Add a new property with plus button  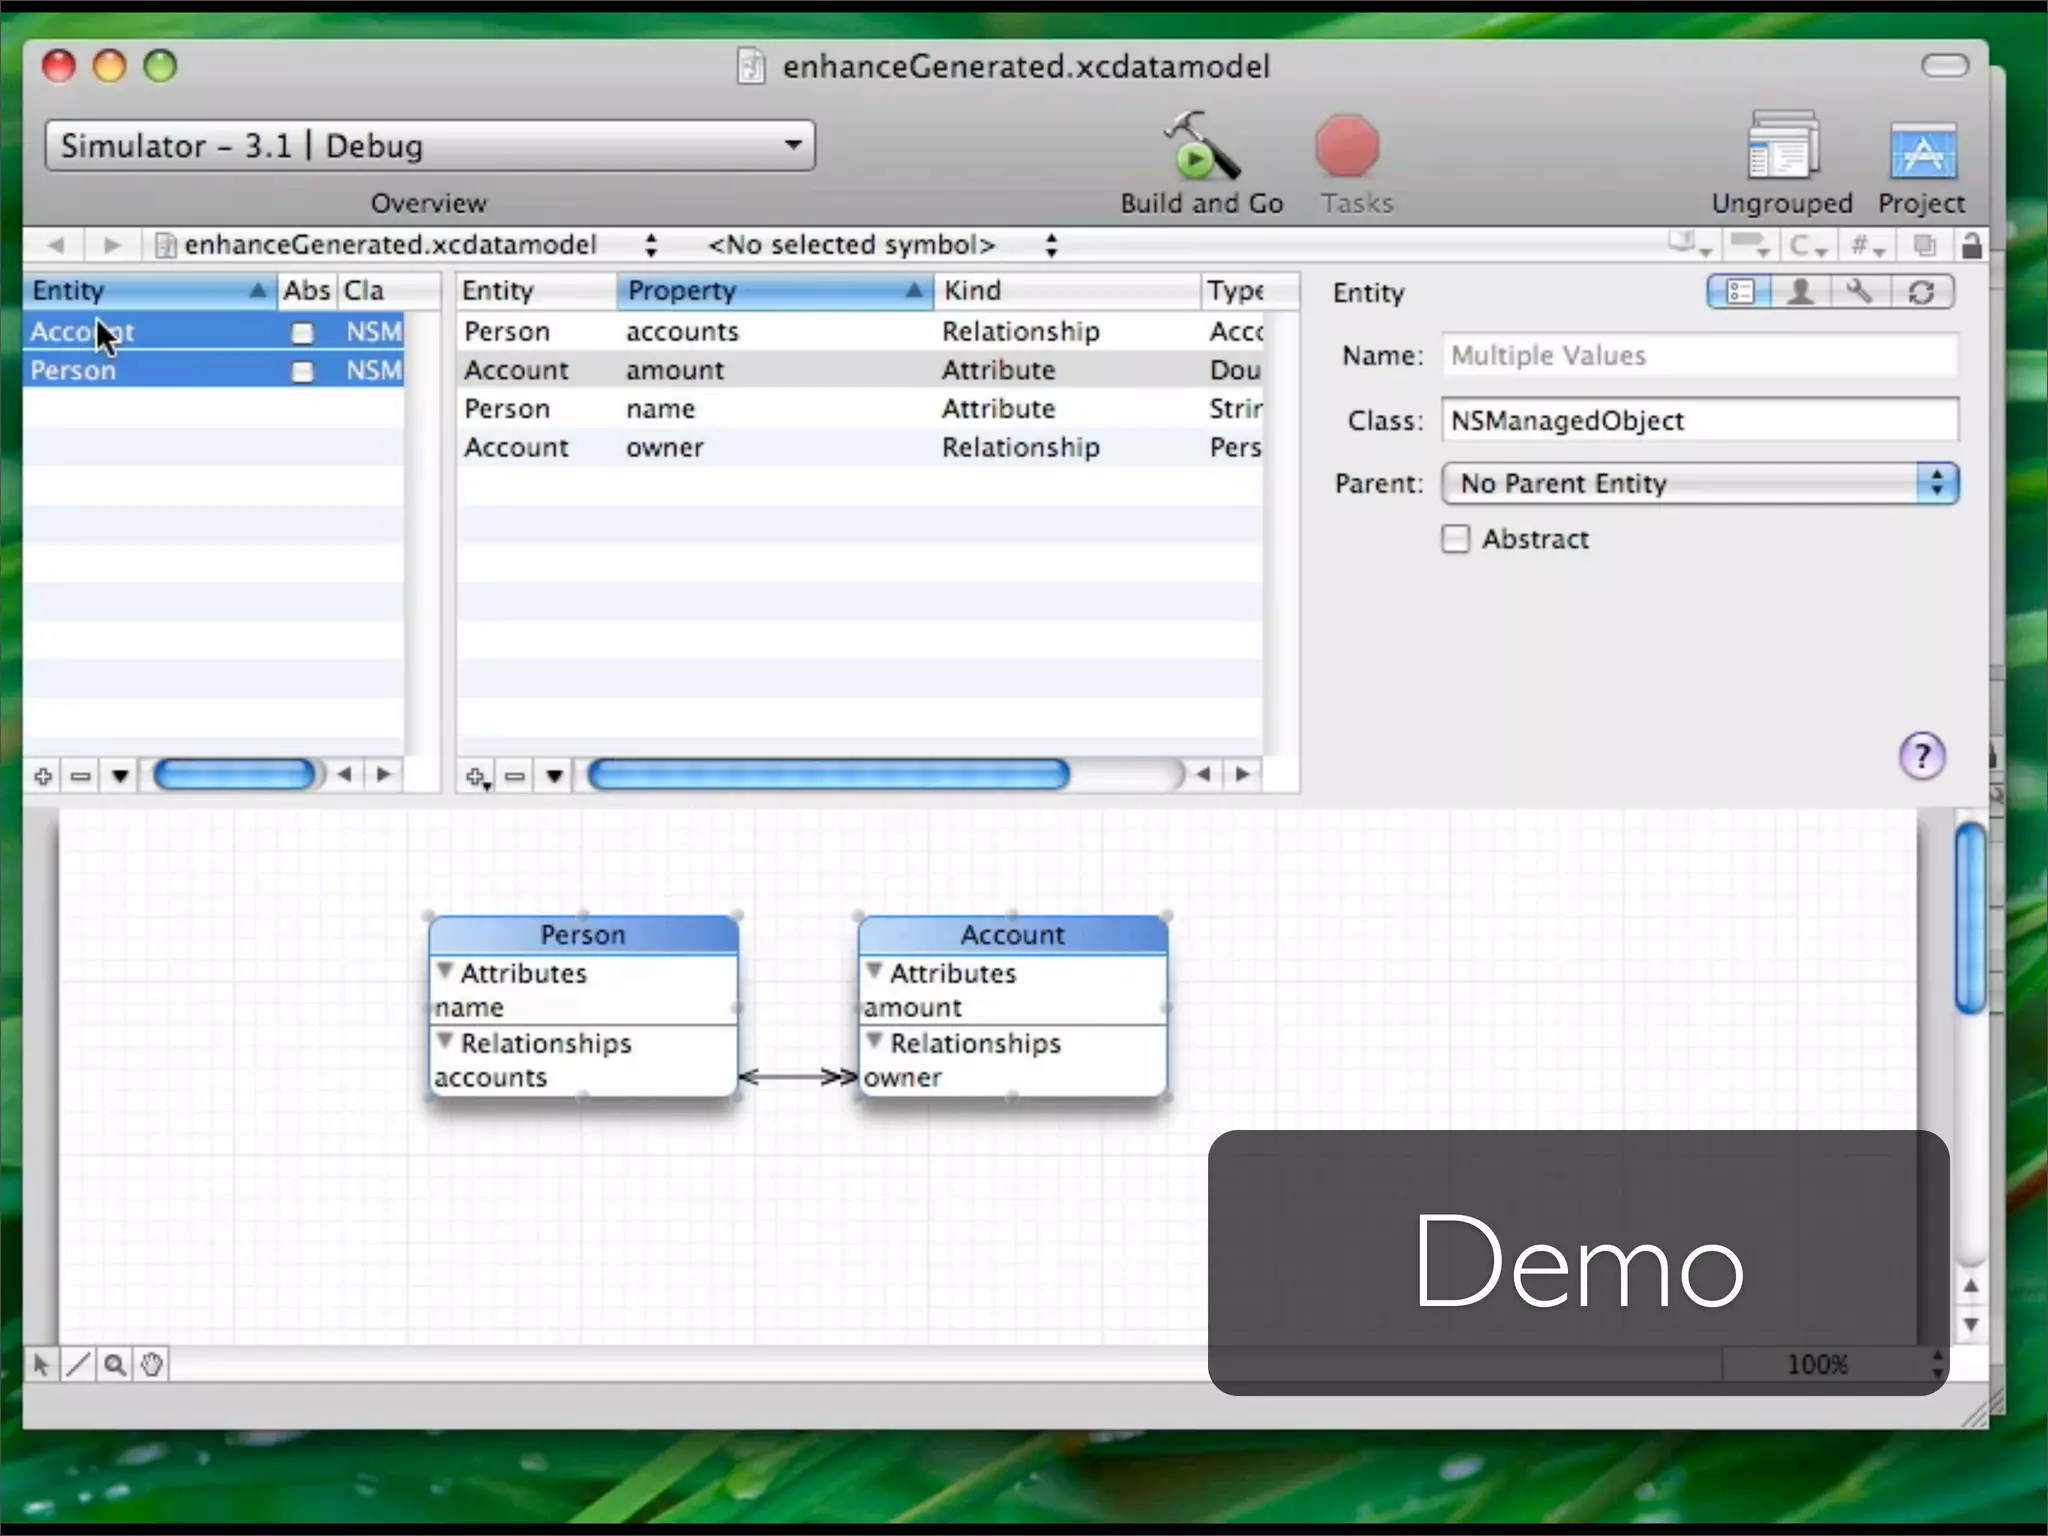click(477, 776)
